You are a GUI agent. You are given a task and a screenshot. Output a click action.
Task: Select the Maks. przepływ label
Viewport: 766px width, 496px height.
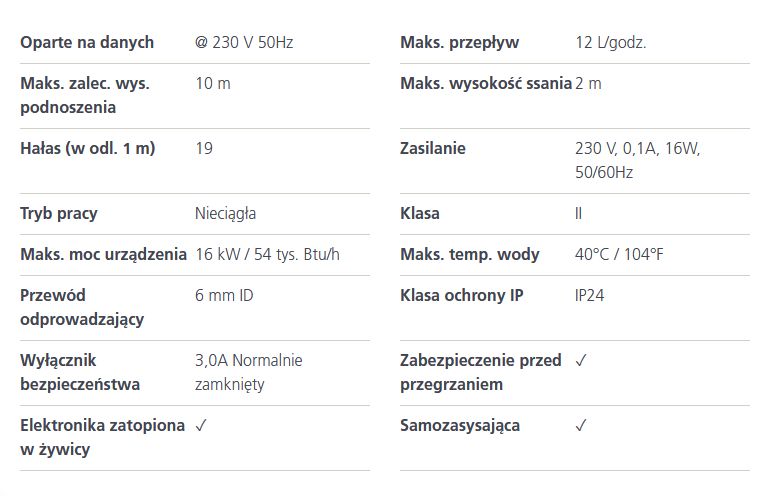click(460, 43)
